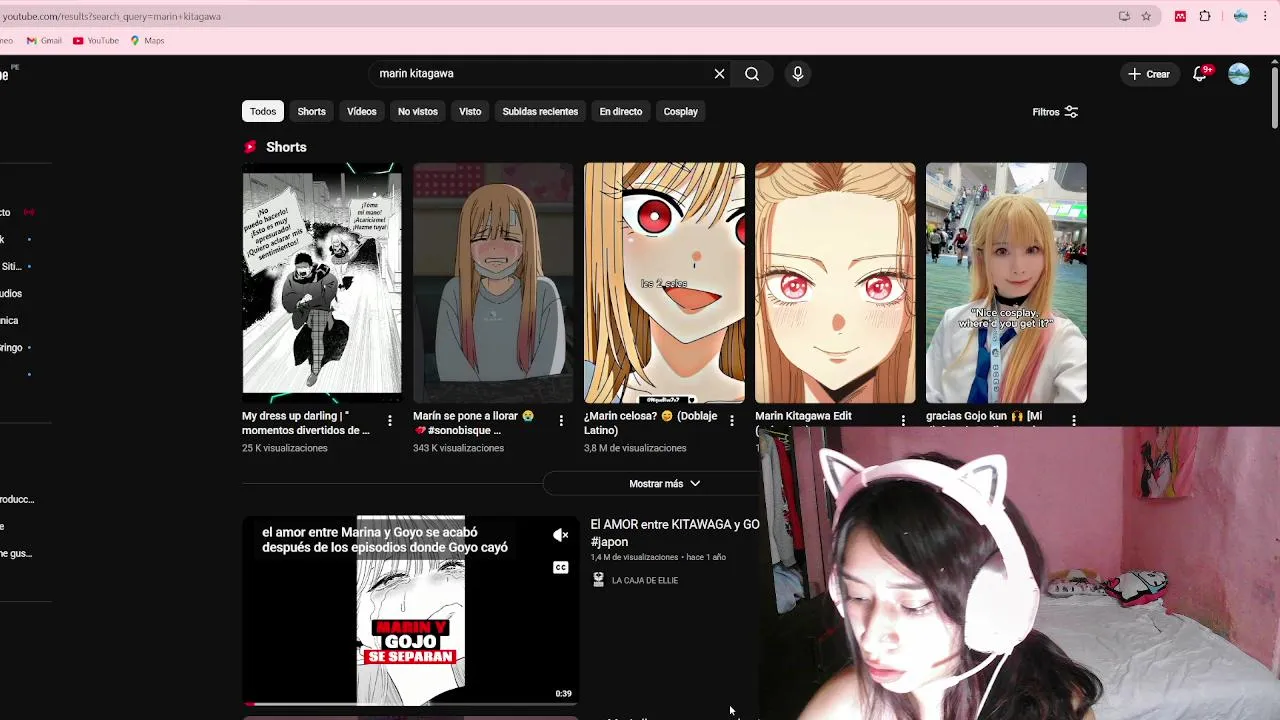Open the Filtros search filters
The image size is (1280, 720).
coord(1055,112)
